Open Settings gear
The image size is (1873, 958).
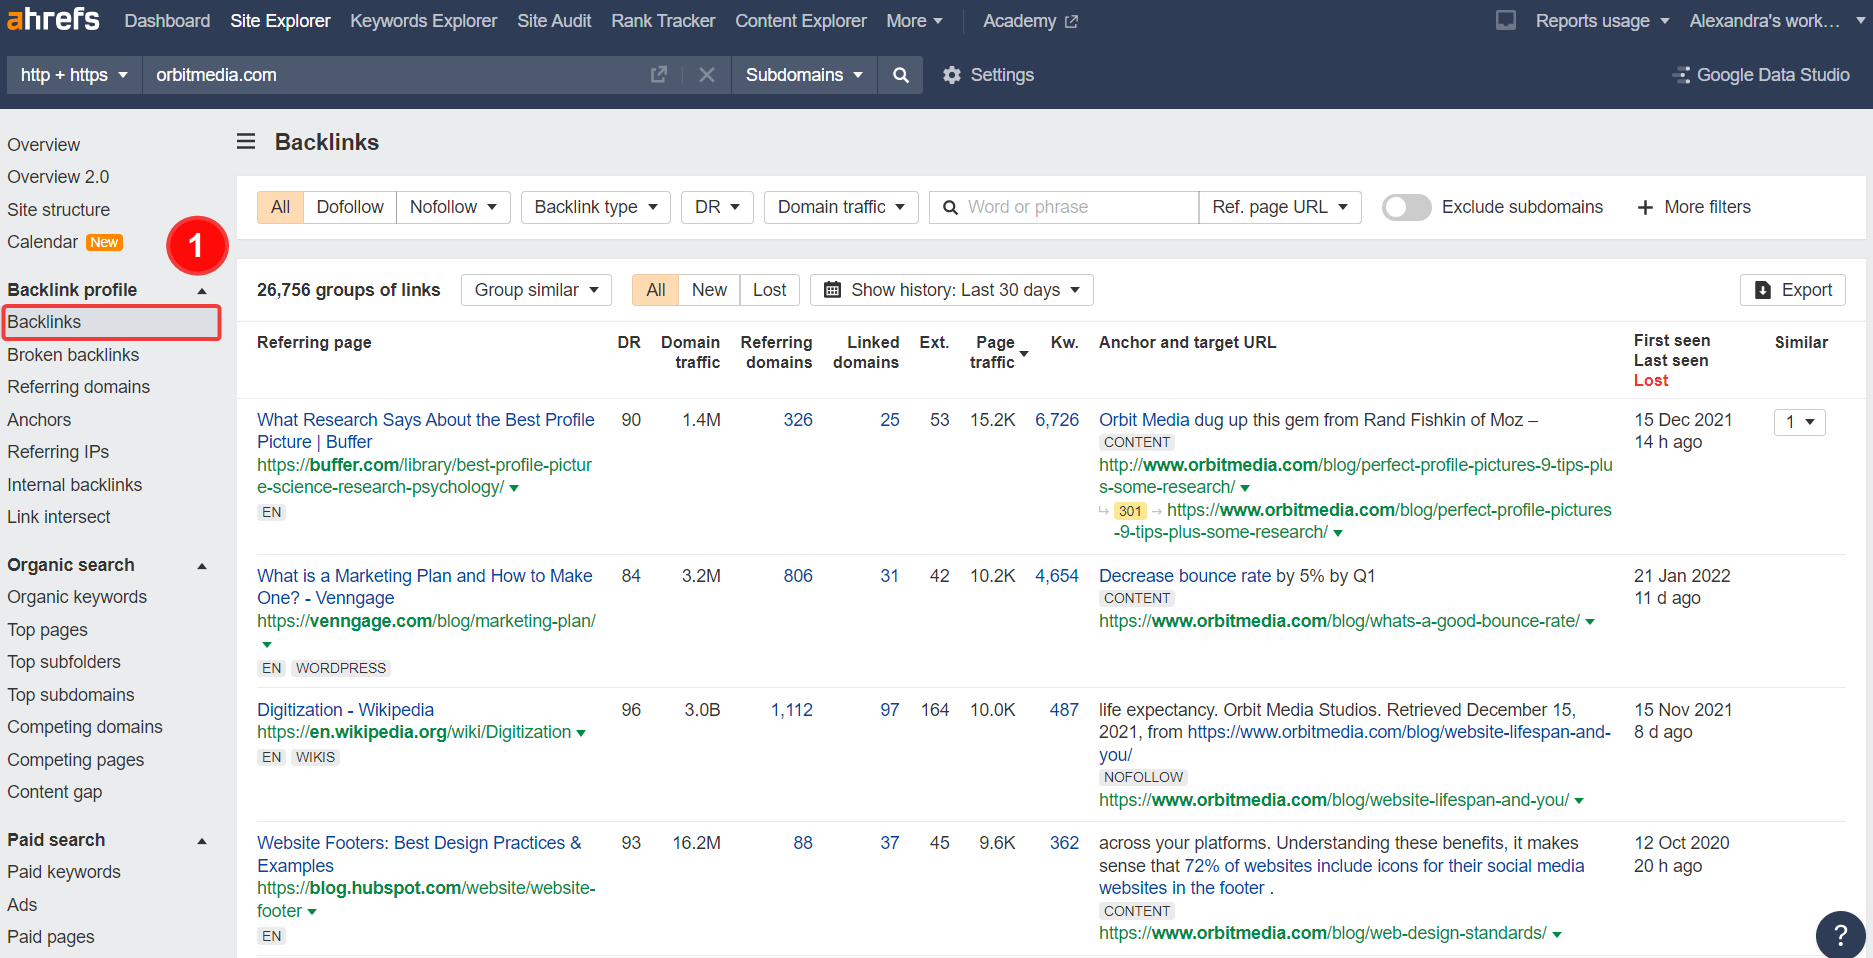click(988, 75)
